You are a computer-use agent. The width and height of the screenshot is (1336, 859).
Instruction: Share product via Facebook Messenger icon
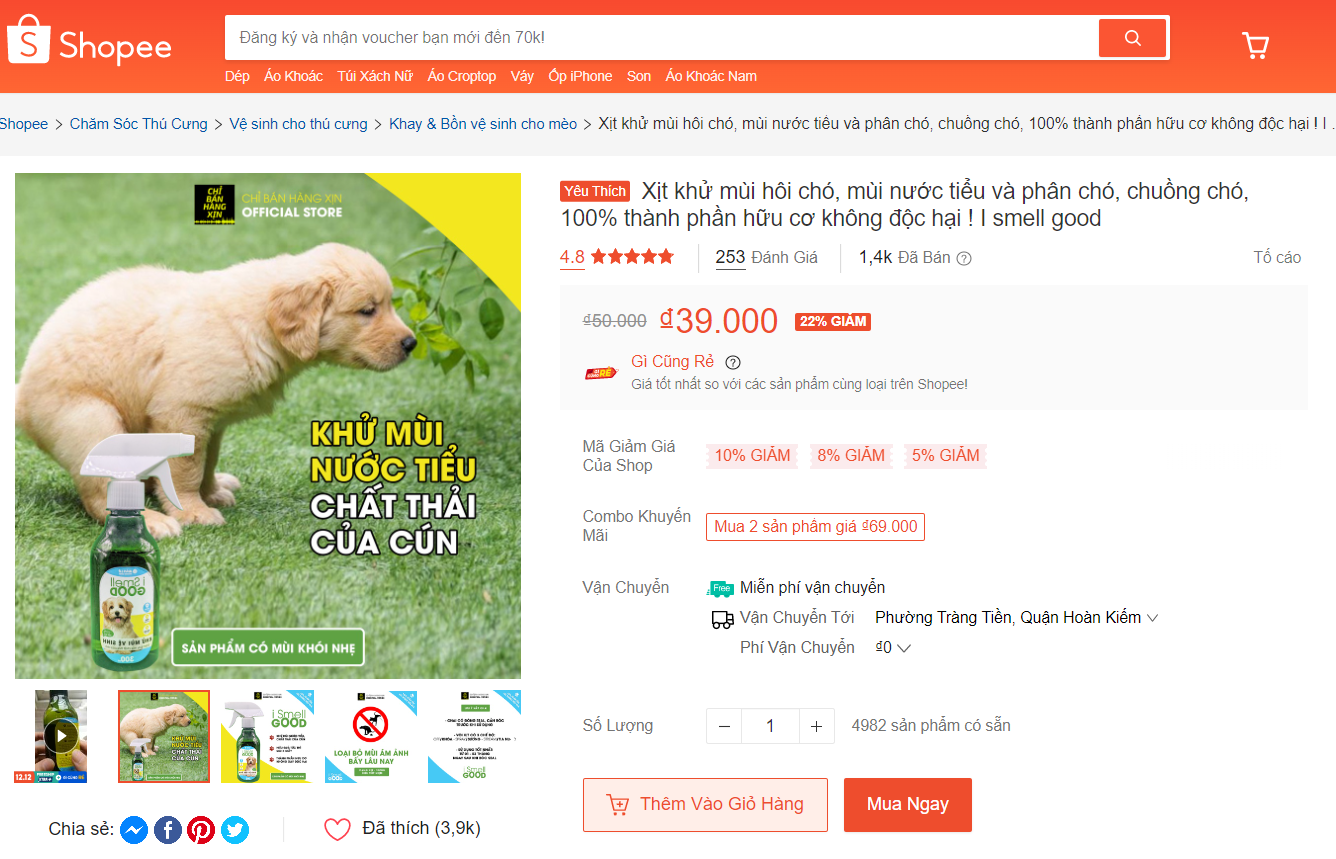pos(134,830)
